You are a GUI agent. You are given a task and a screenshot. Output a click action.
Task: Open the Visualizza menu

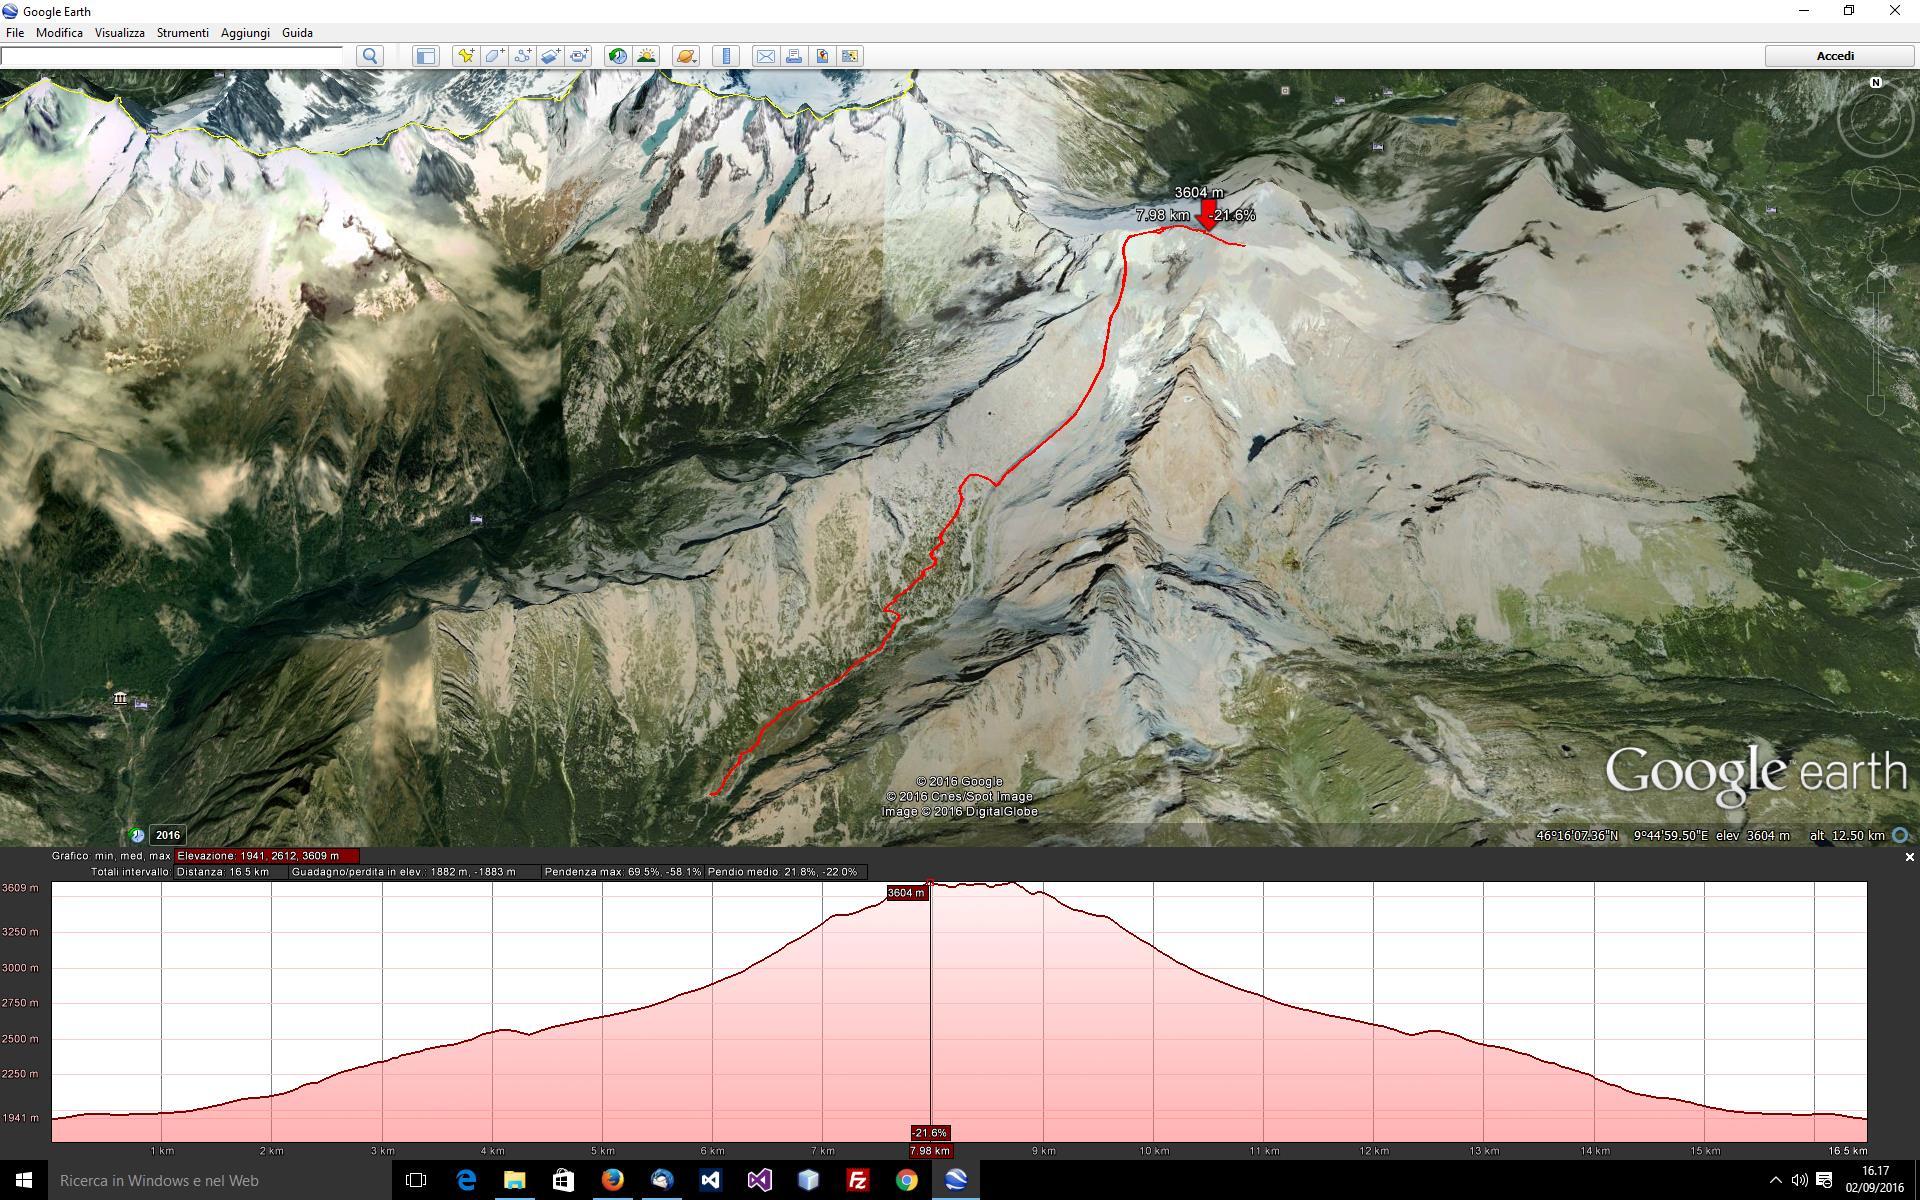(x=119, y=32)
